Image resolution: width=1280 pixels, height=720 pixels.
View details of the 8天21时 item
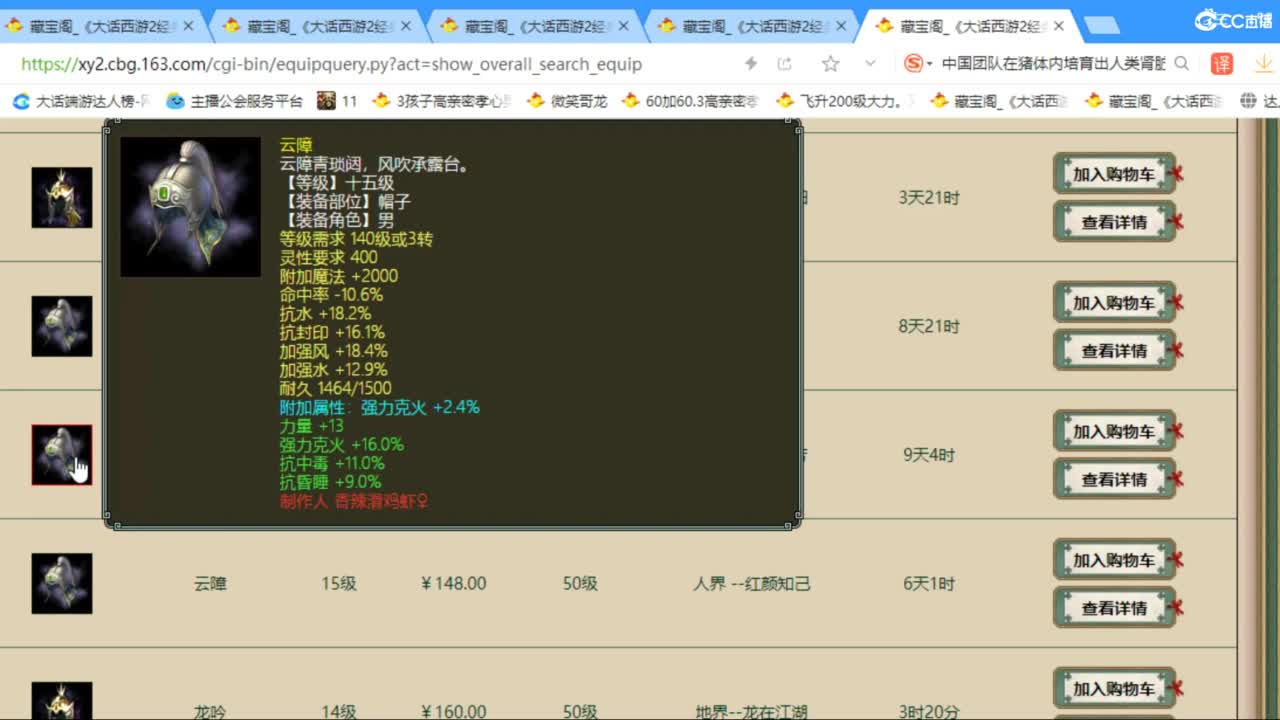(x=1114, y=351)
